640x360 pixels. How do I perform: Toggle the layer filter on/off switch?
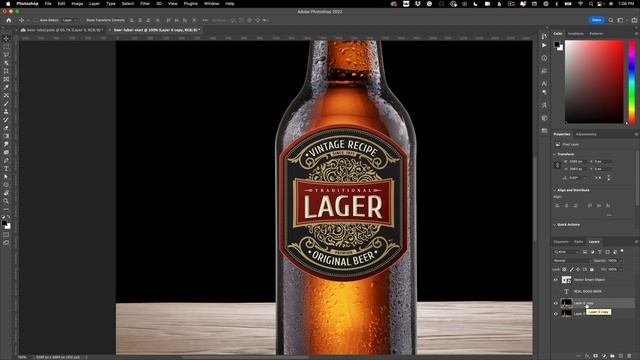point(622,251)
